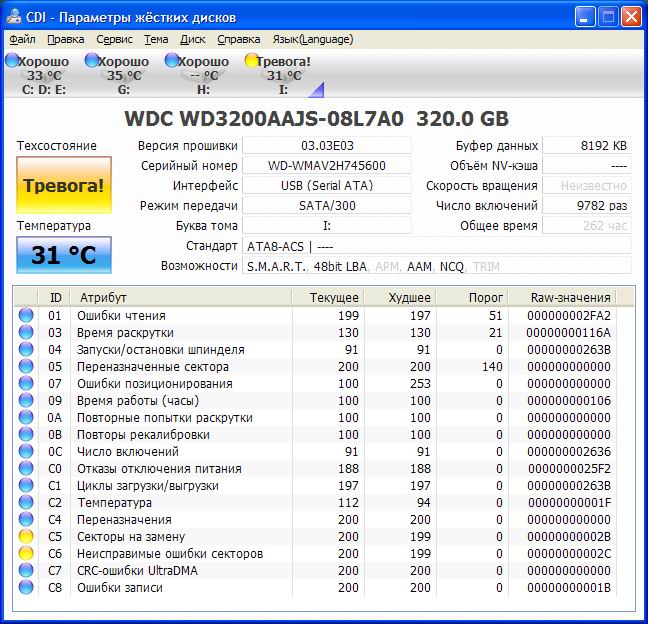The image size is (648, 624).
Task: Click raw value 00000000001B
Action: 569,588
